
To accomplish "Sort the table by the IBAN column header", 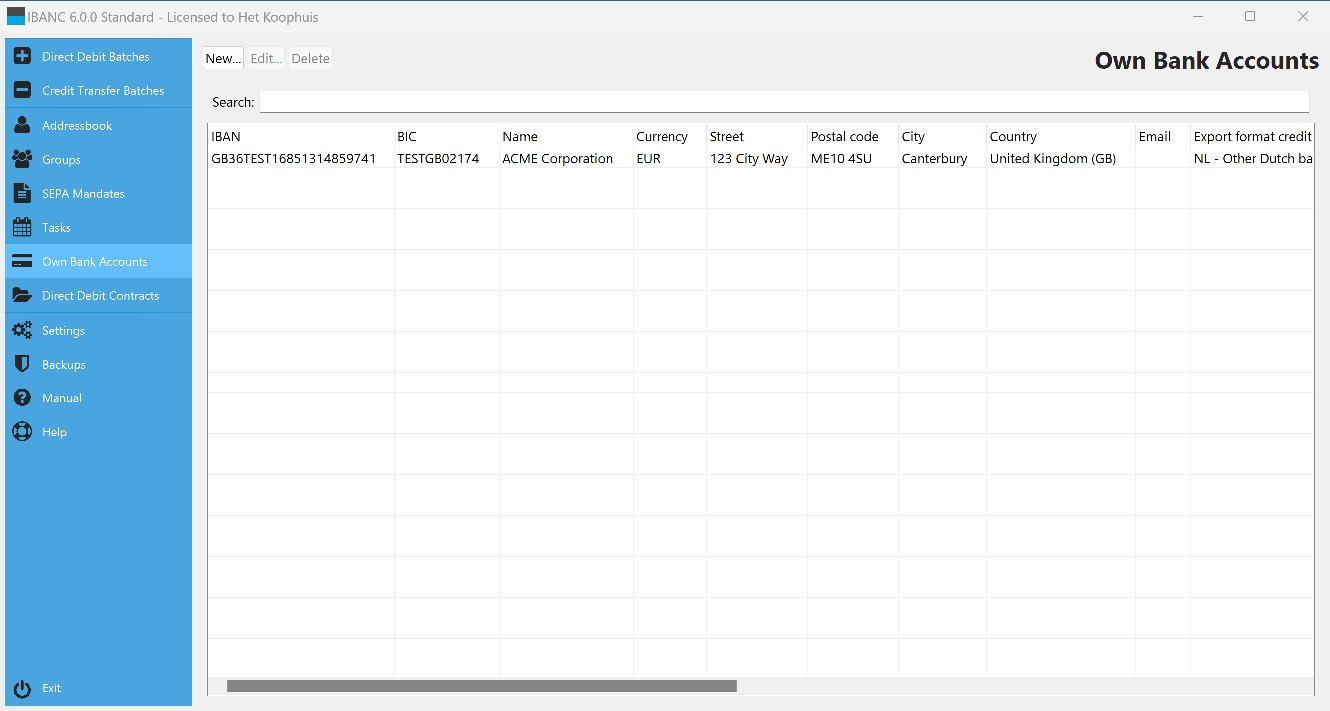I will 226,137.
